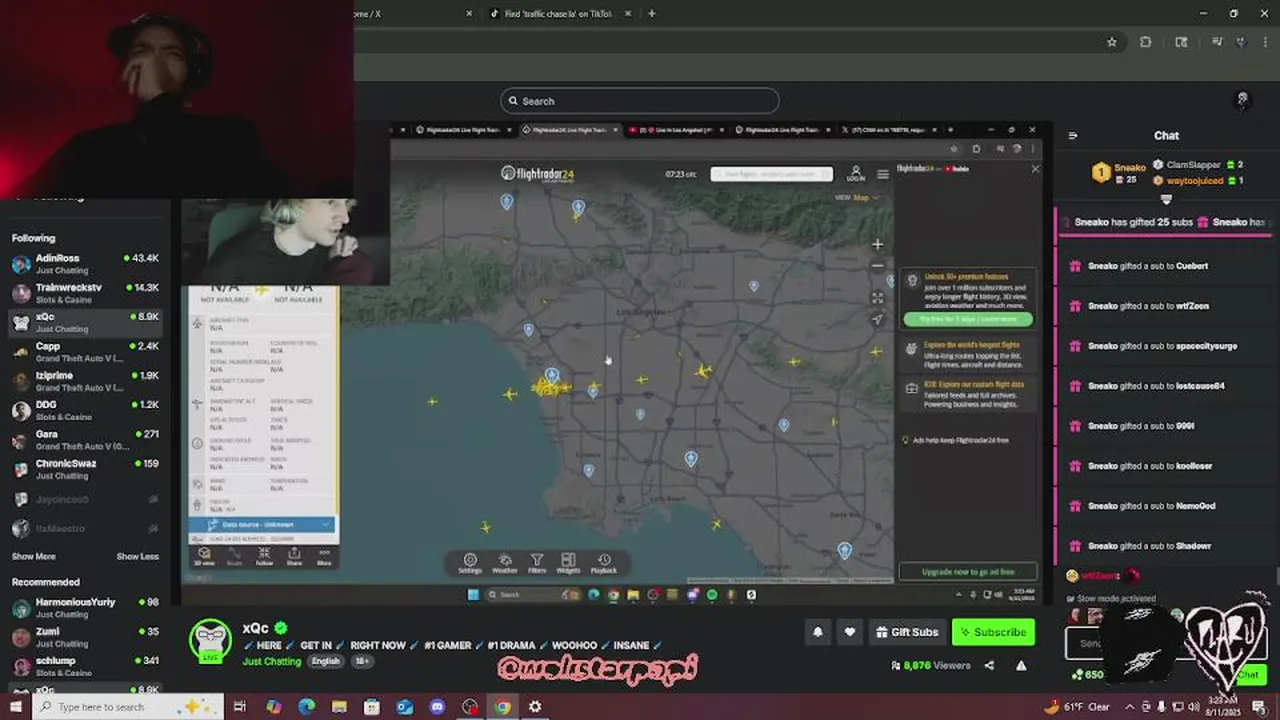Image resolution: width=1280 pixels, height=720 pixels.
Task: Click the green try-free premium button
Action: point(968,319)
